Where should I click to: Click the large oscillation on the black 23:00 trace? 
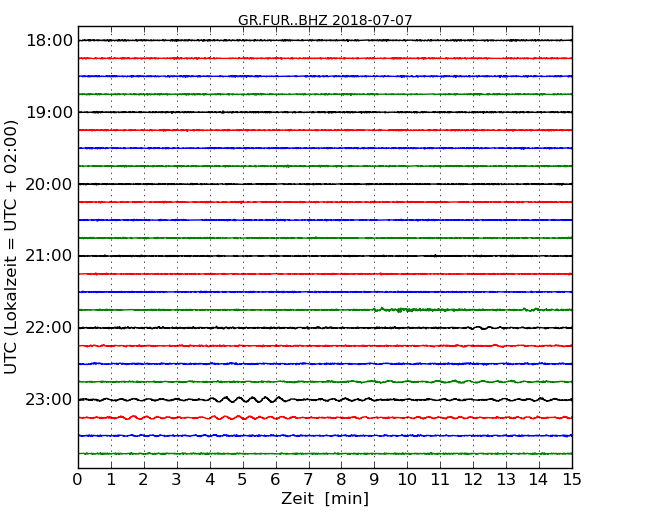pyautogui.click(x=247, y=399)
